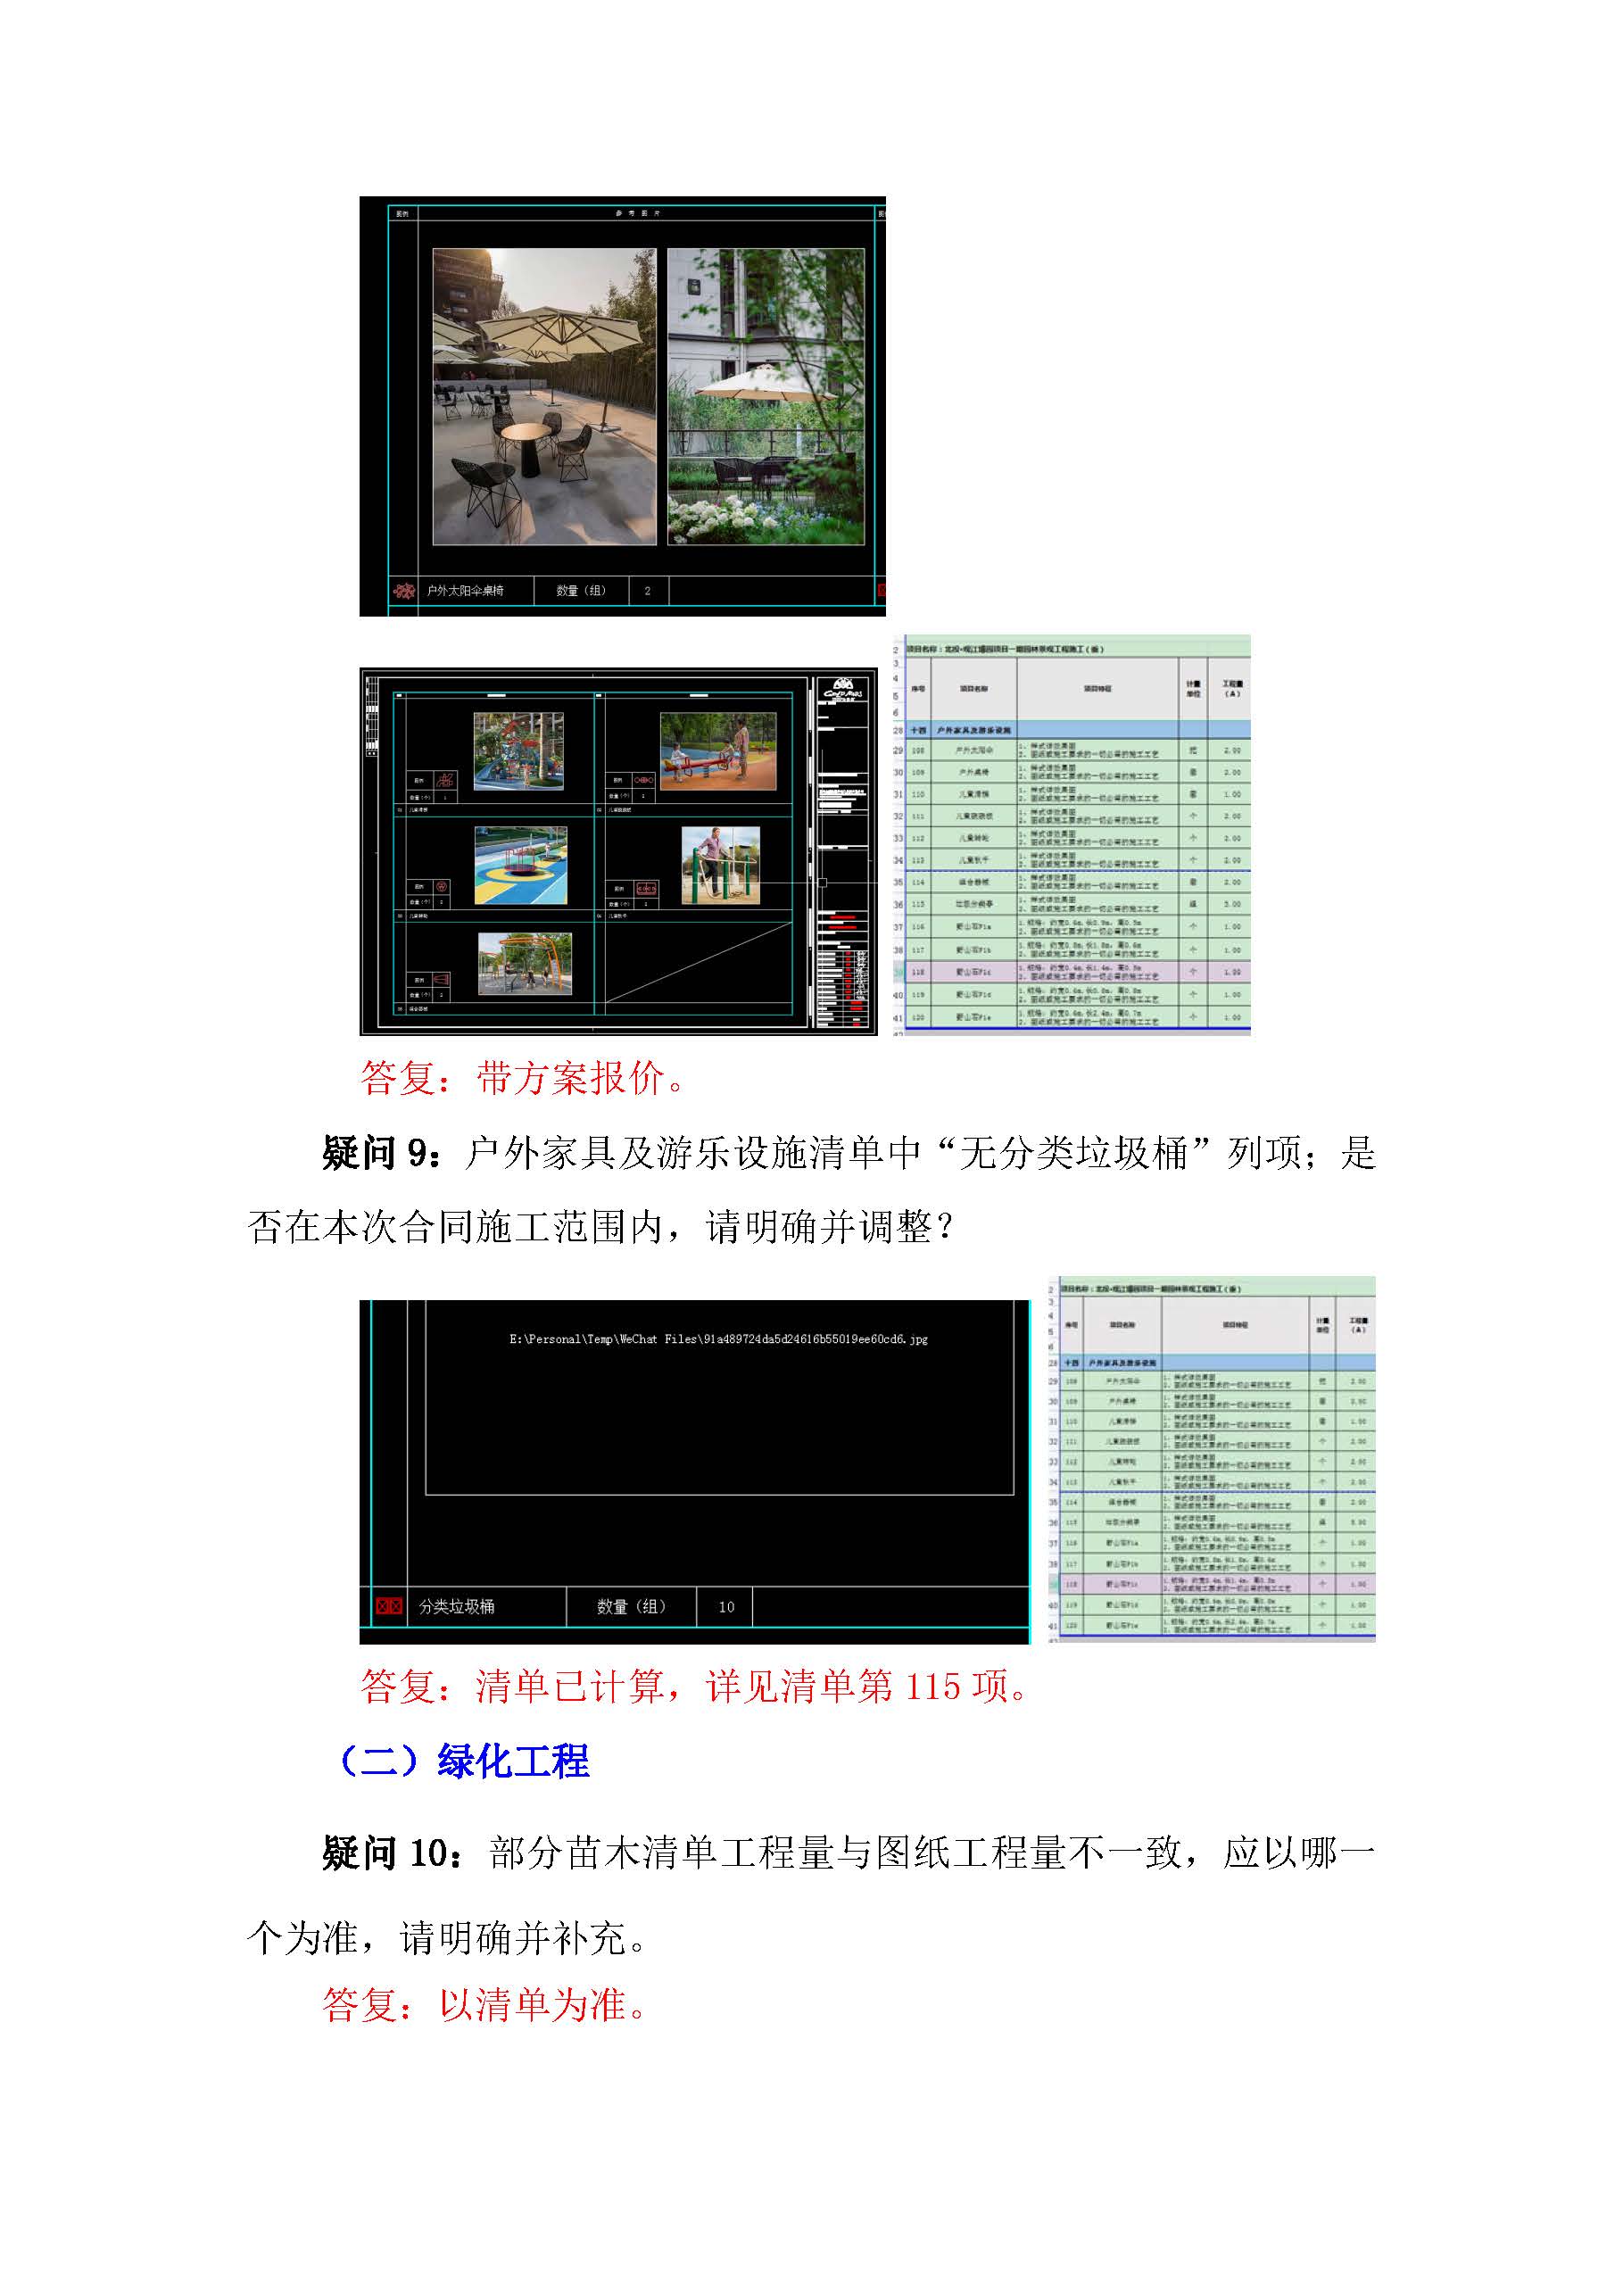Image resolution: width=1623 pixels, height=2296 pixels.
Task: Click the WeChat Files jpg path text
Action: click(718, 1339)
